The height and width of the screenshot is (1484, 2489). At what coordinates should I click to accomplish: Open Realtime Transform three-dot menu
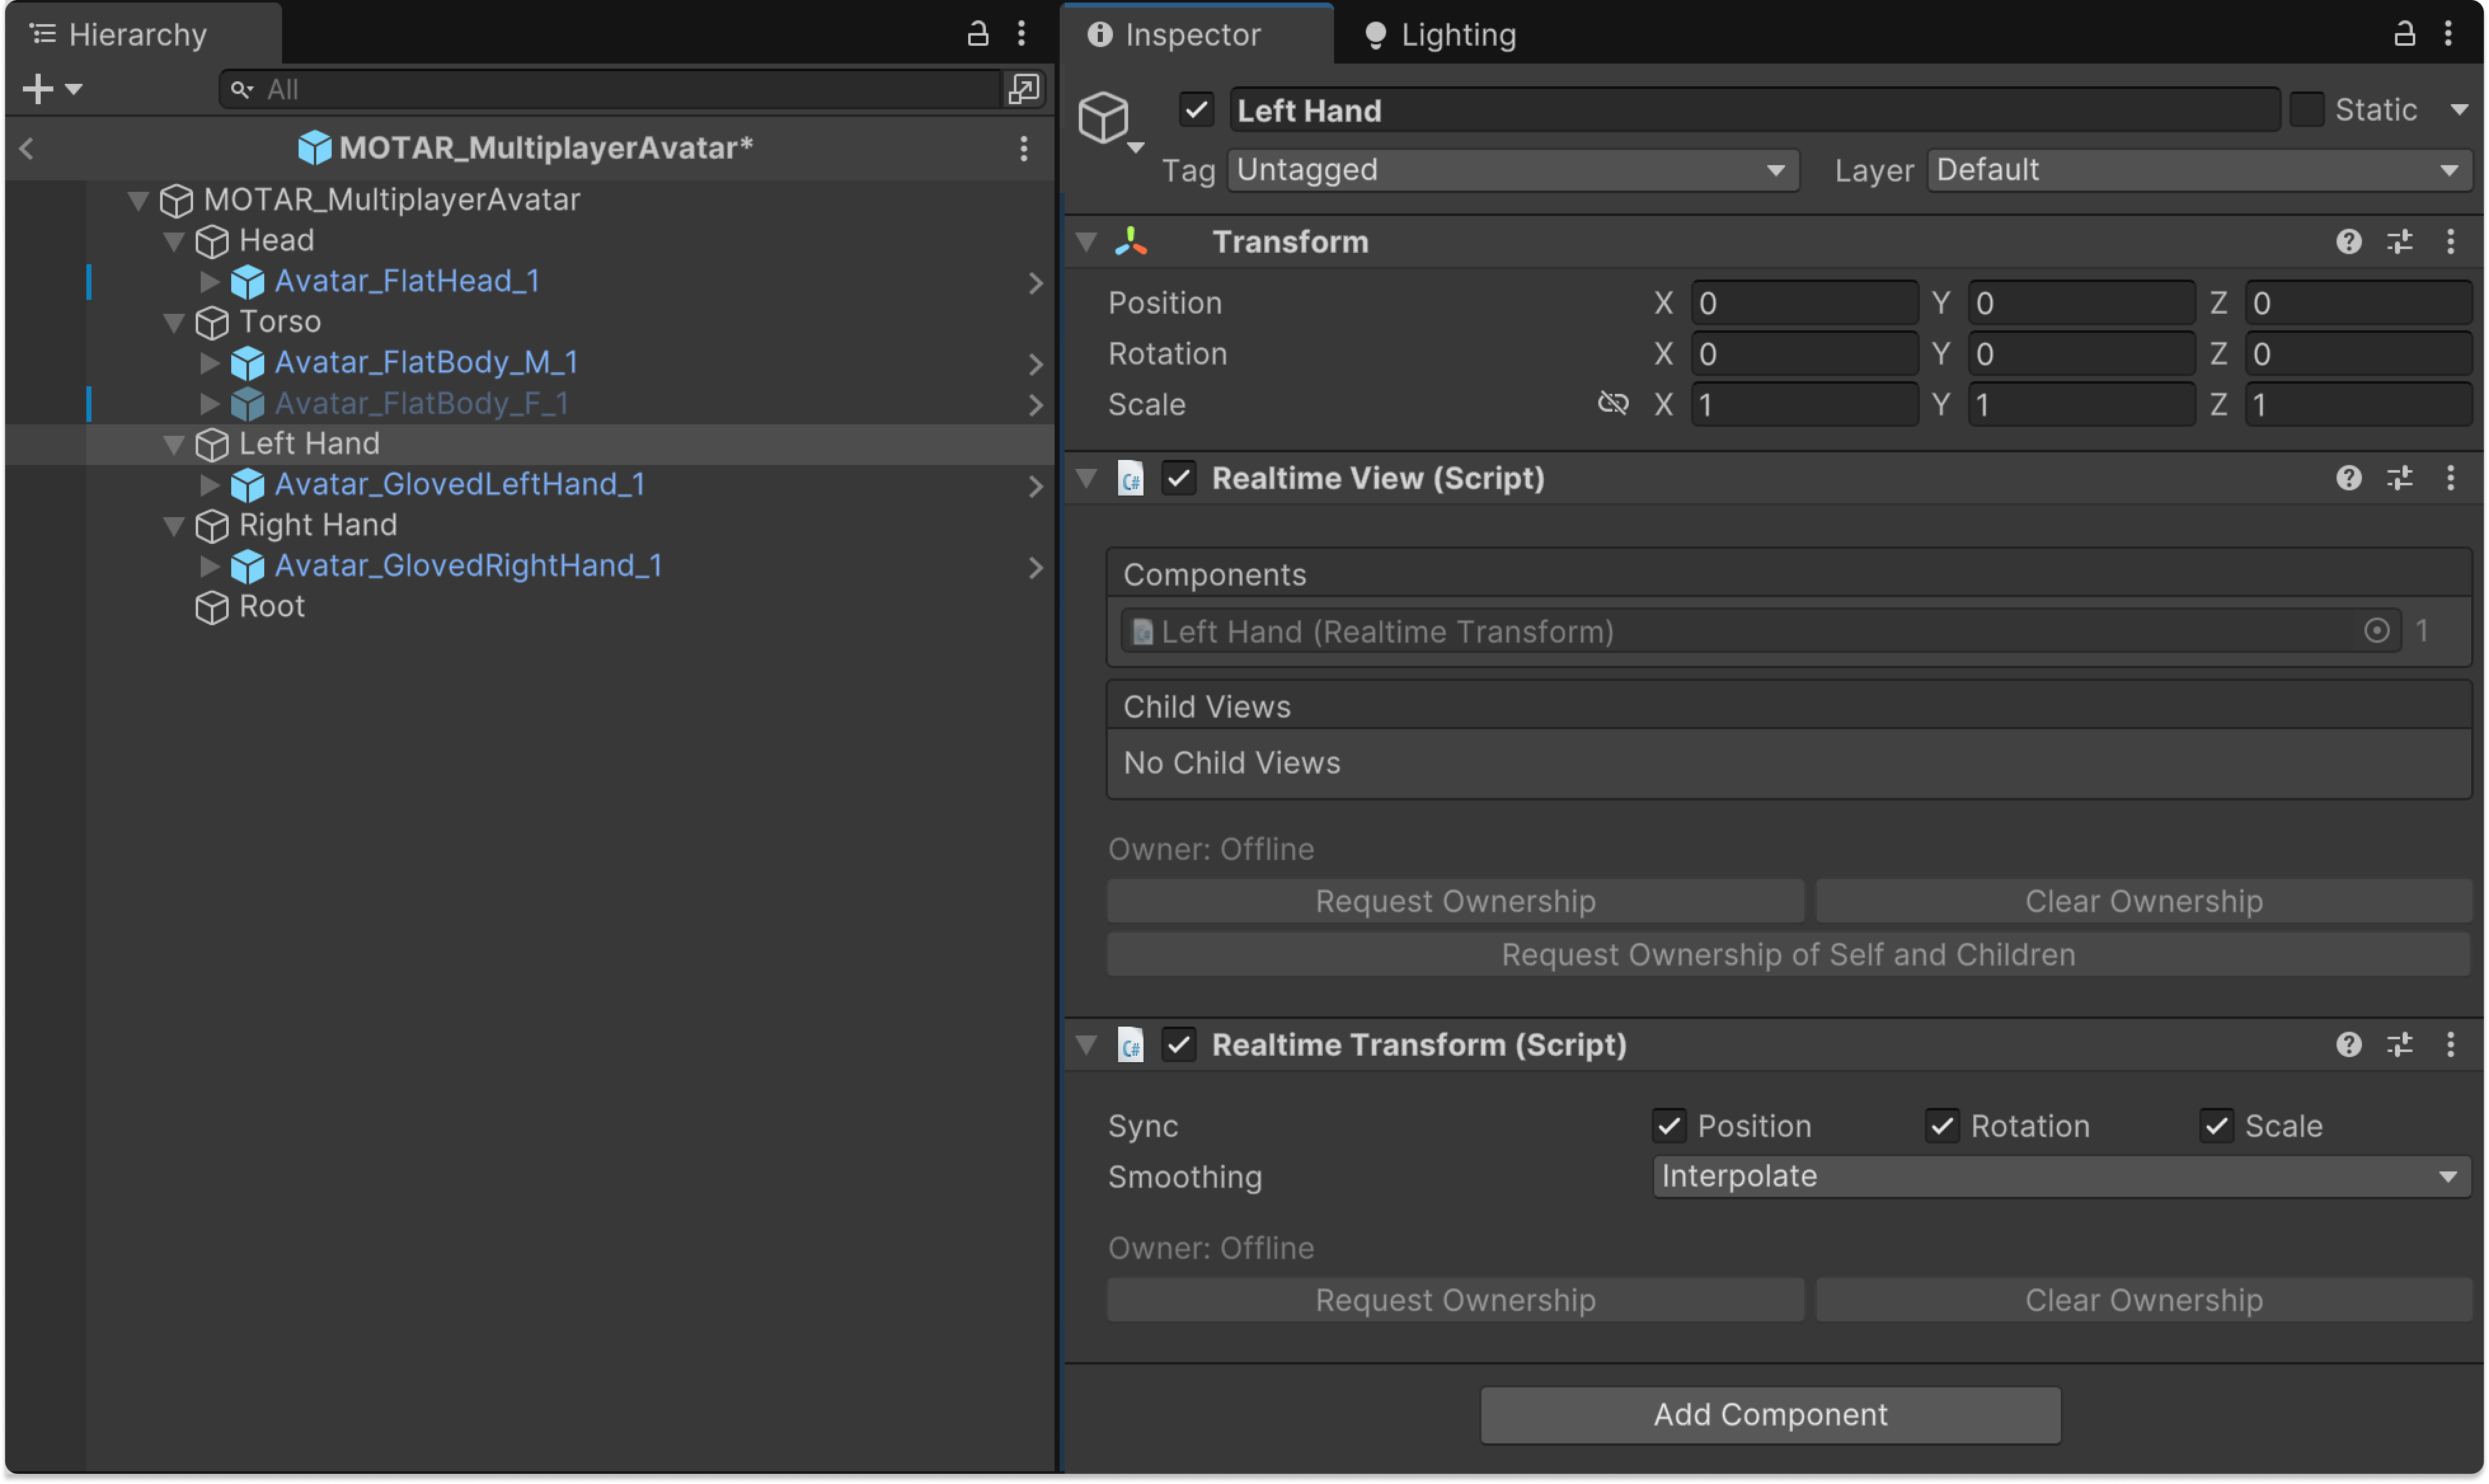tap(2450, 1045)
